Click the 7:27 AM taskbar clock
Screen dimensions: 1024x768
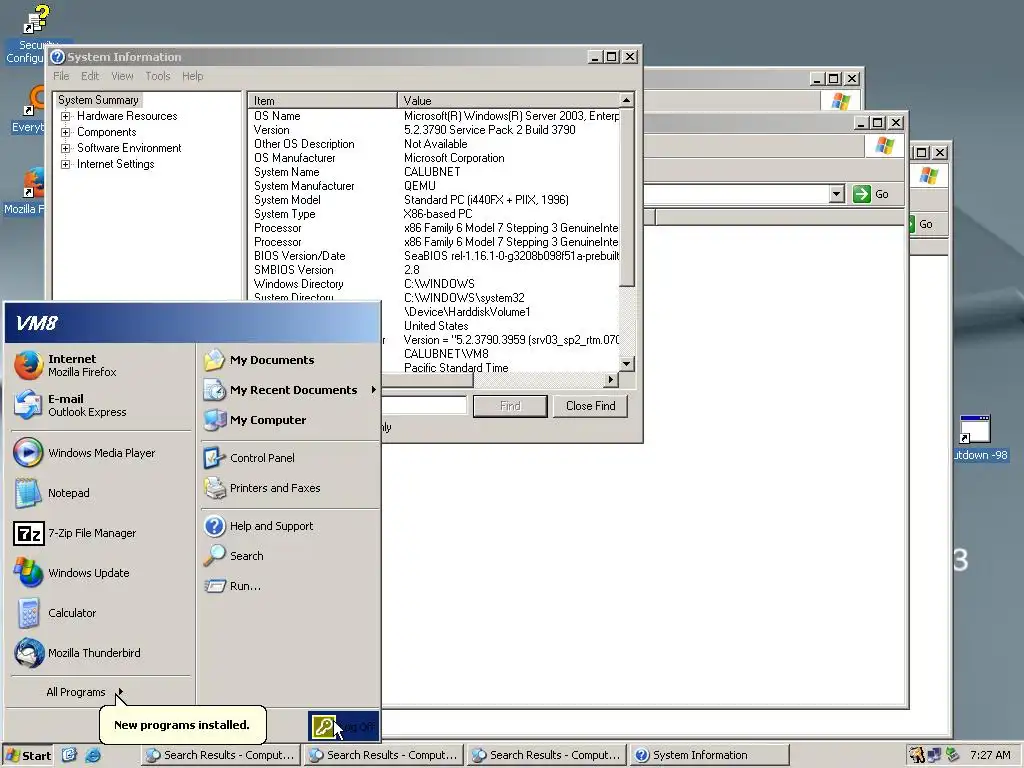click(x=990, y=755)
